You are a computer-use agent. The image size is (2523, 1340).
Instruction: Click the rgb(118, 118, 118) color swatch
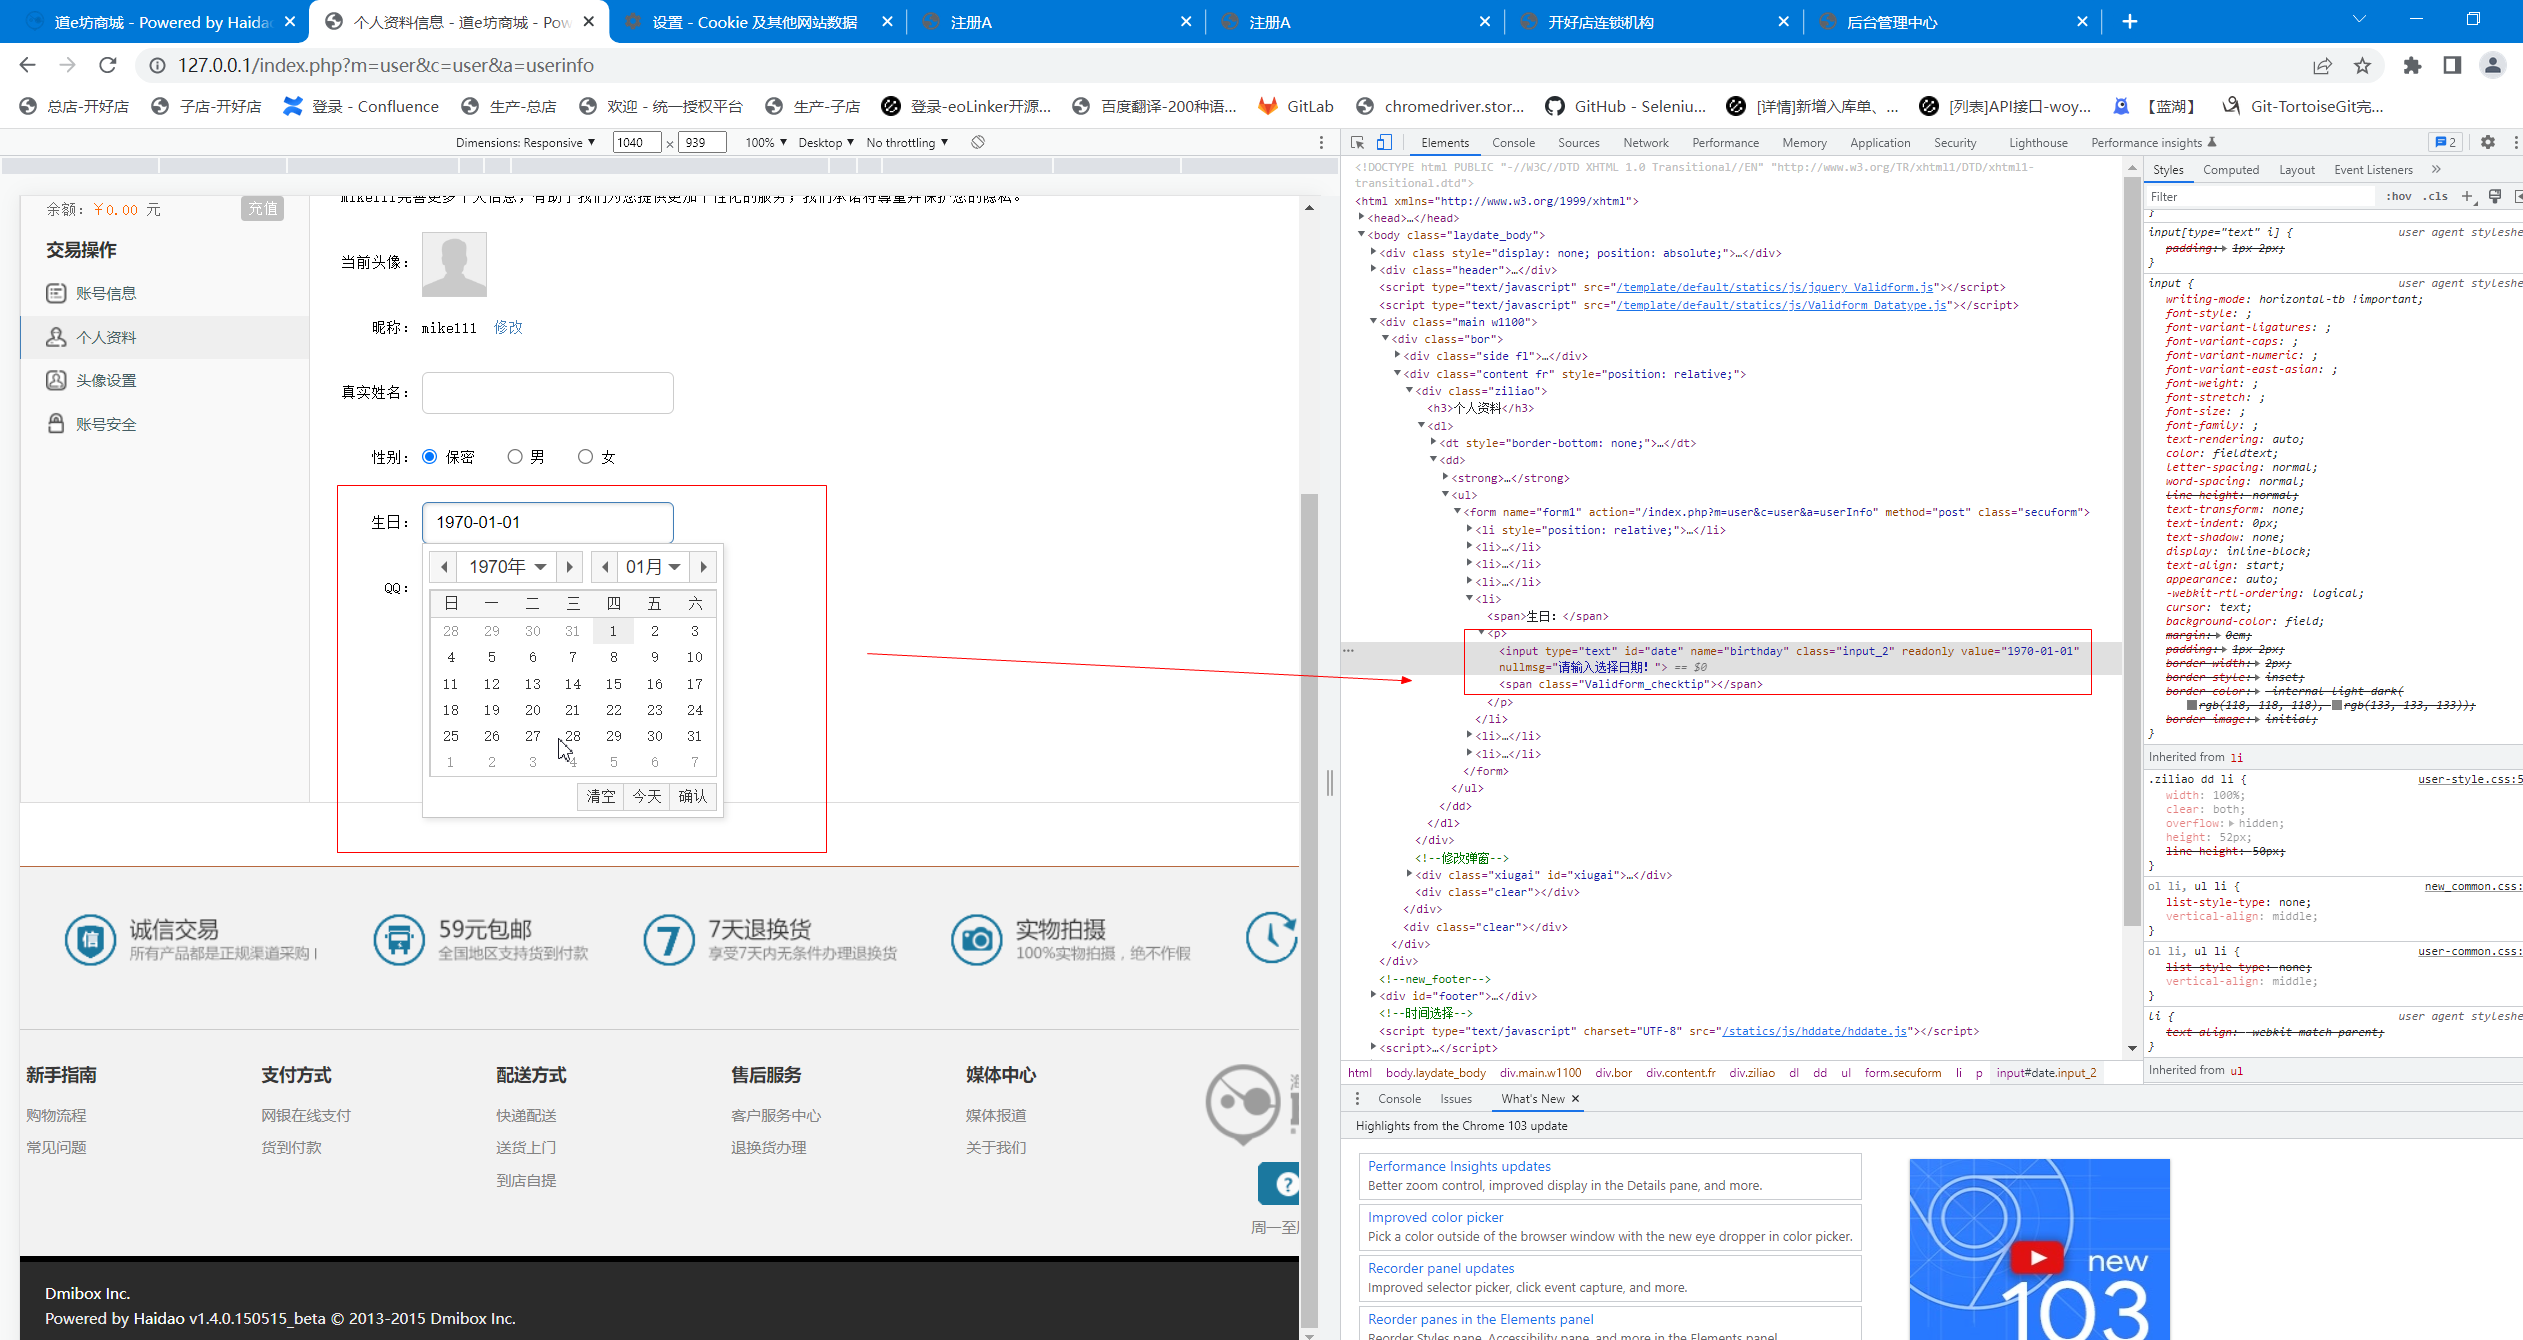[x=2191, y=705]
